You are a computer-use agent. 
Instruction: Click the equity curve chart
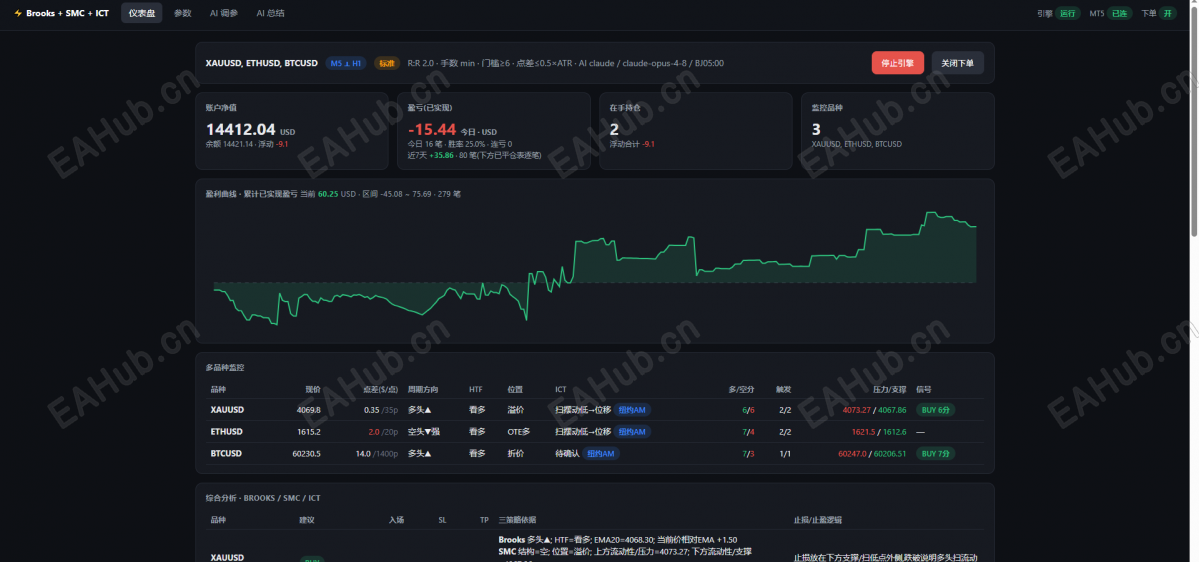tap(595, 268)
